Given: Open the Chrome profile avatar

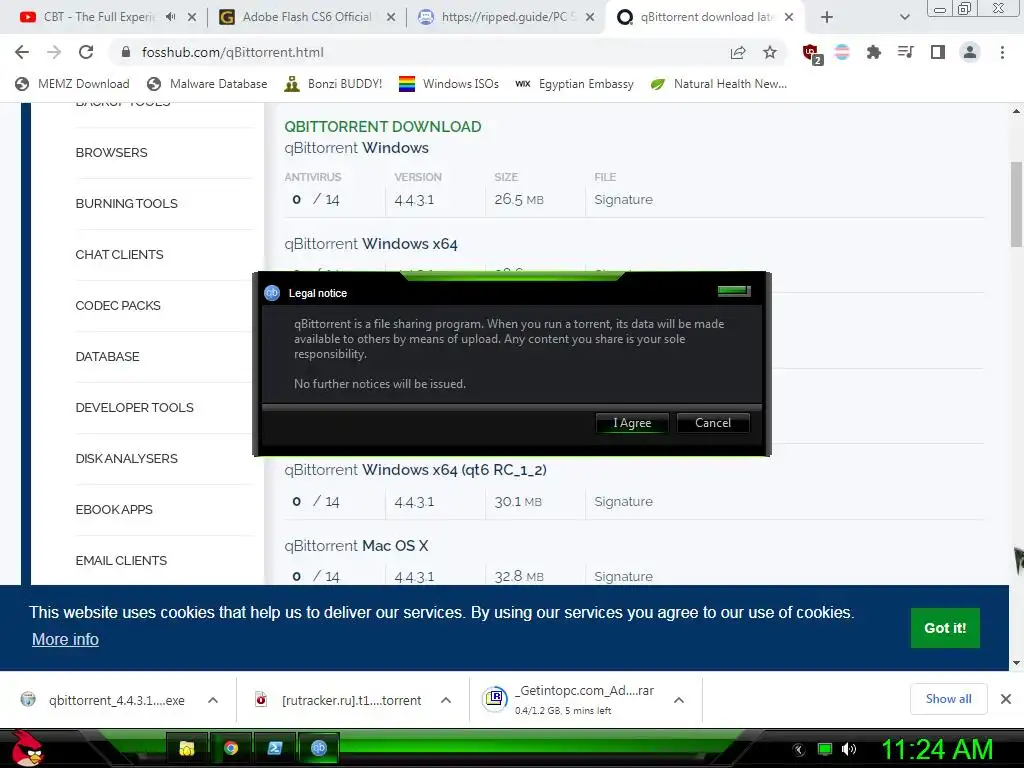Looking at the screenshot, I should 970,52.
